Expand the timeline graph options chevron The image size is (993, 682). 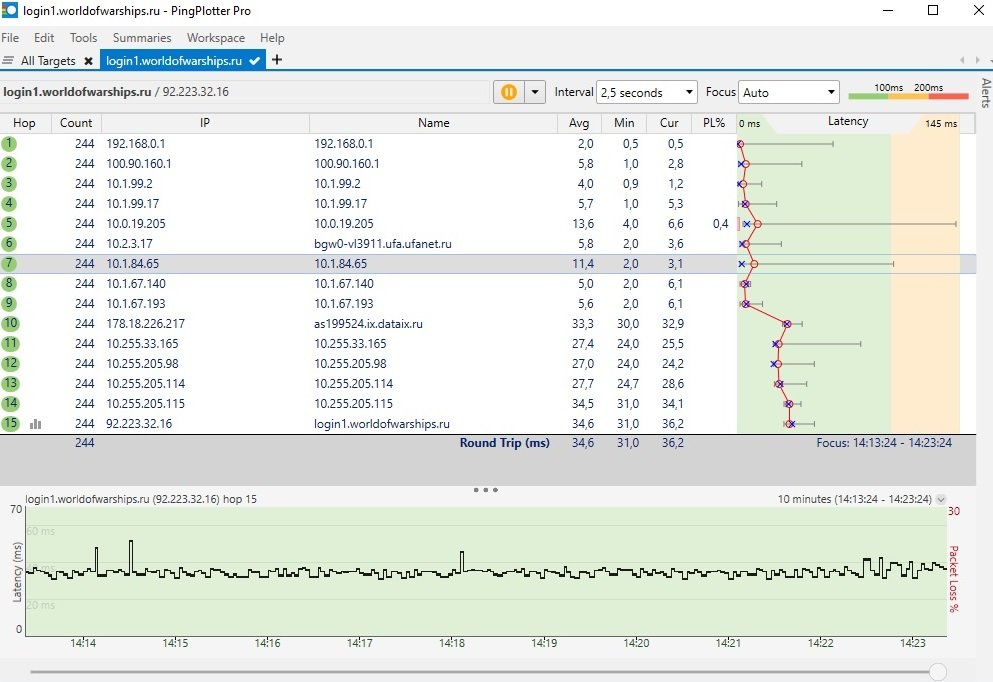[940, 500]
